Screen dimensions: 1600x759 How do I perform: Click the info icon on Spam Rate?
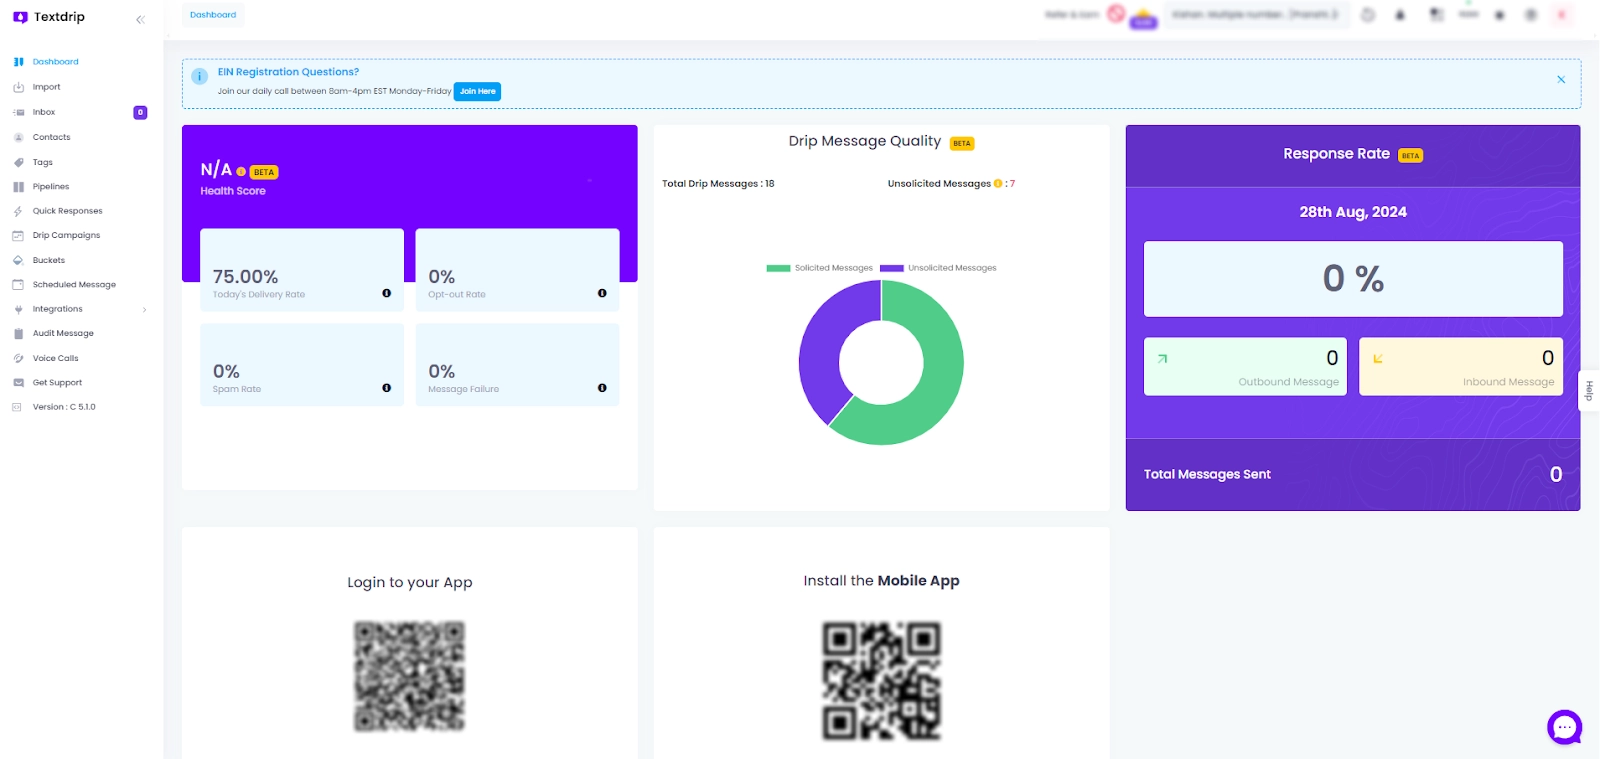386,388
